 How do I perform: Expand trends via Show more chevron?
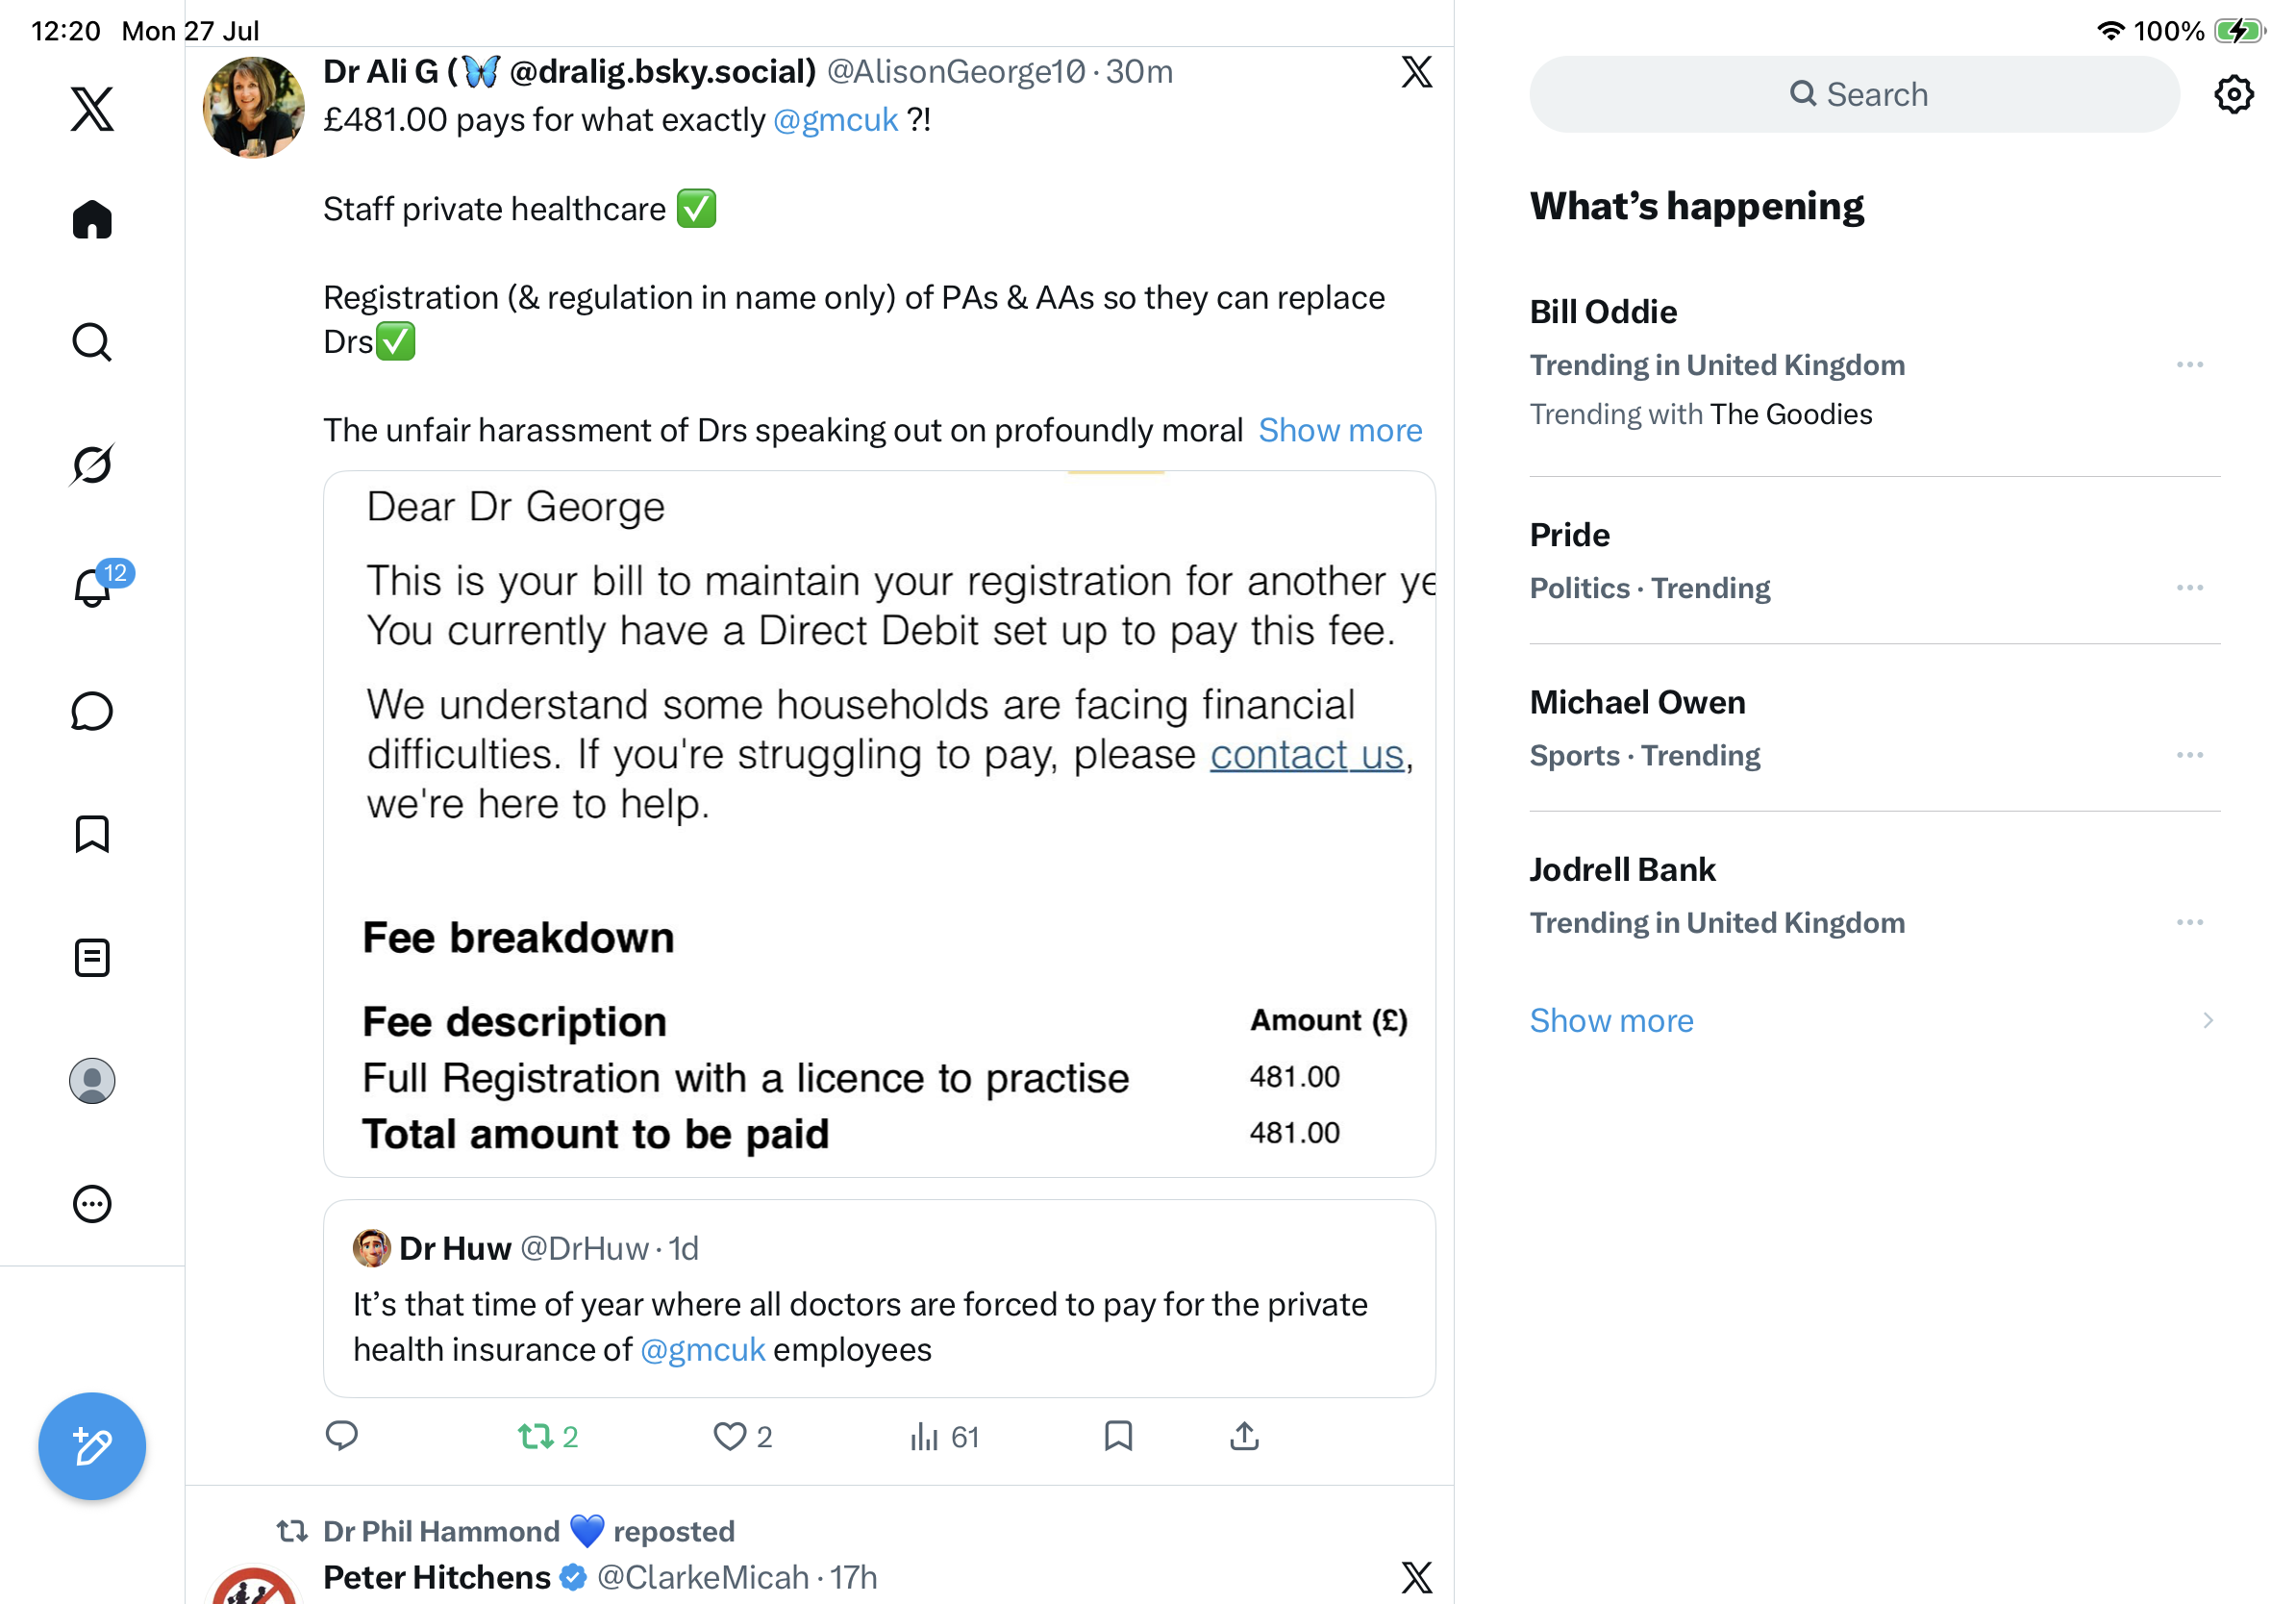pyautogui.click(x=2206, y=1020)
